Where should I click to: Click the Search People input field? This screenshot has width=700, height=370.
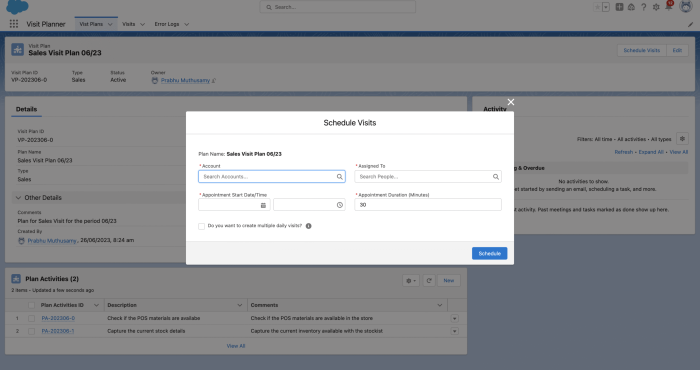coord(428,177)
